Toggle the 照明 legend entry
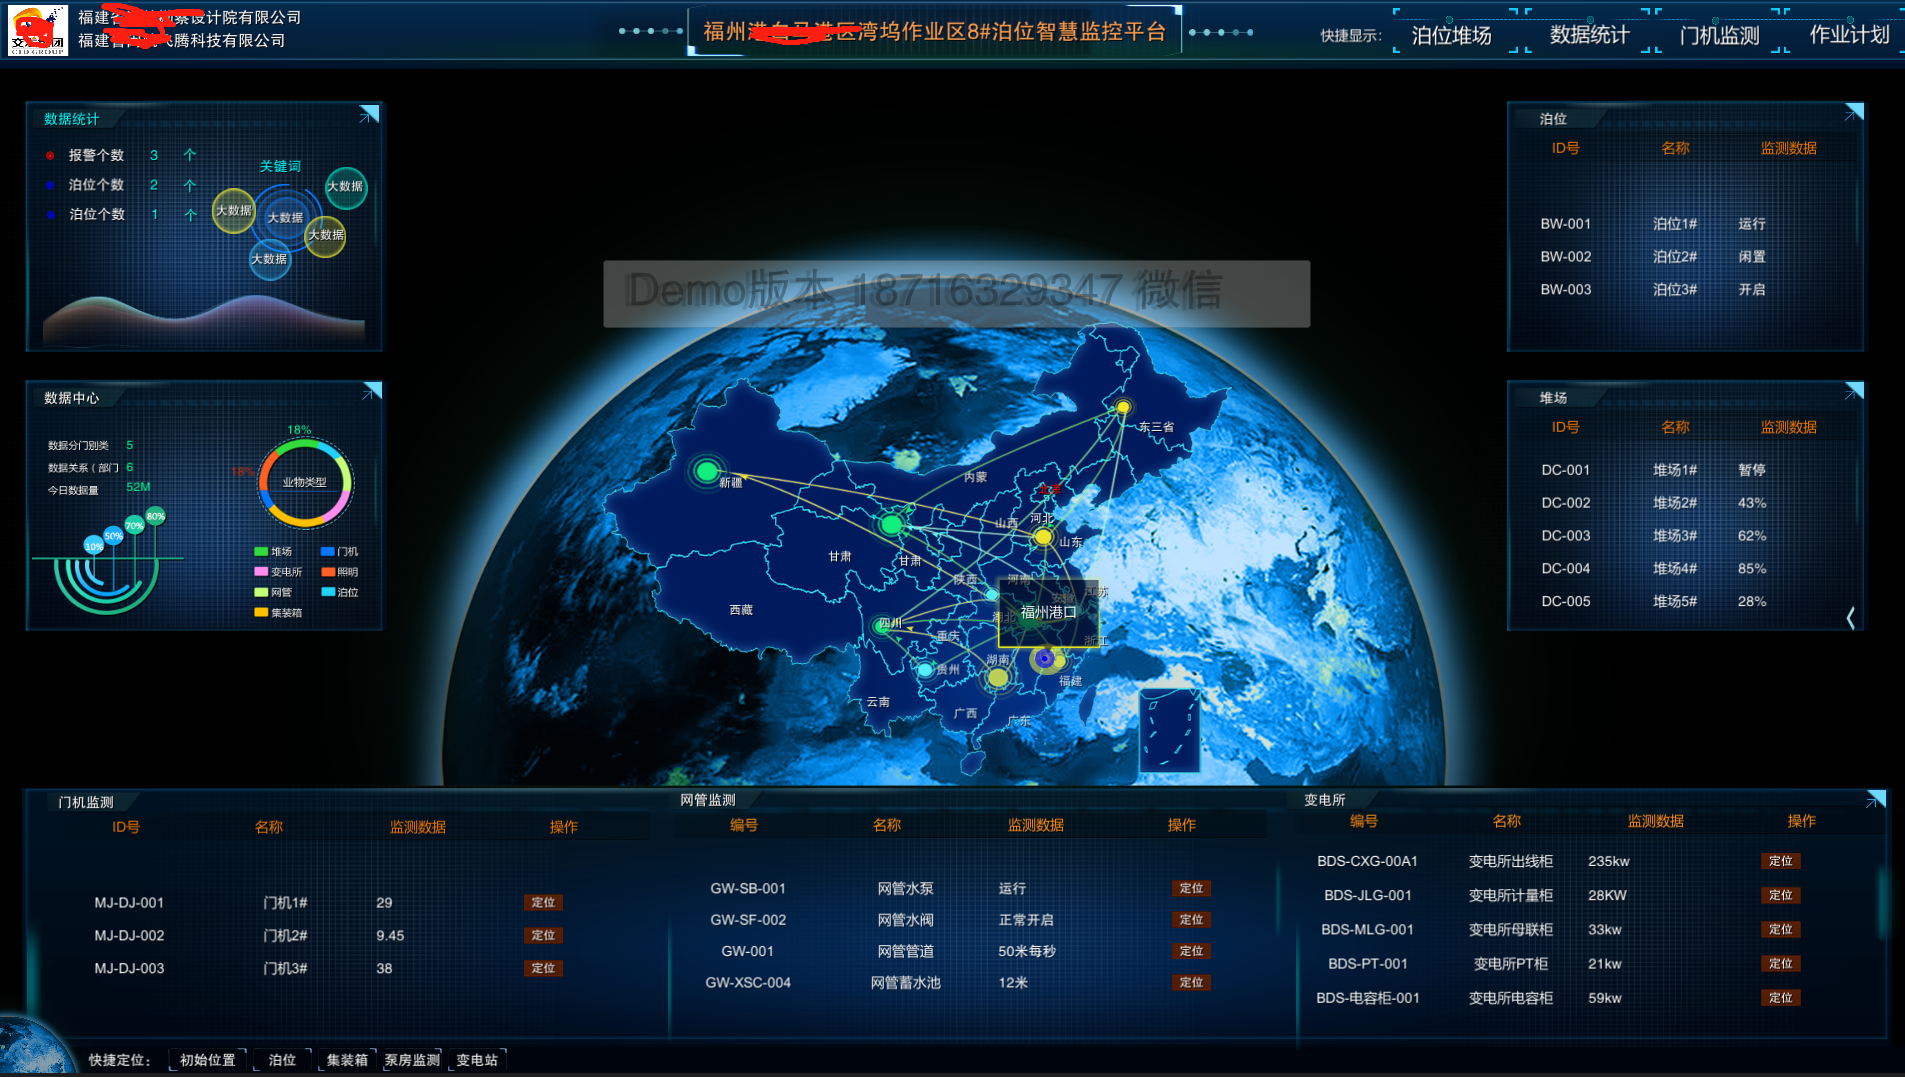Viewport: 1905px width, 1077px height. tap(339, 572)
